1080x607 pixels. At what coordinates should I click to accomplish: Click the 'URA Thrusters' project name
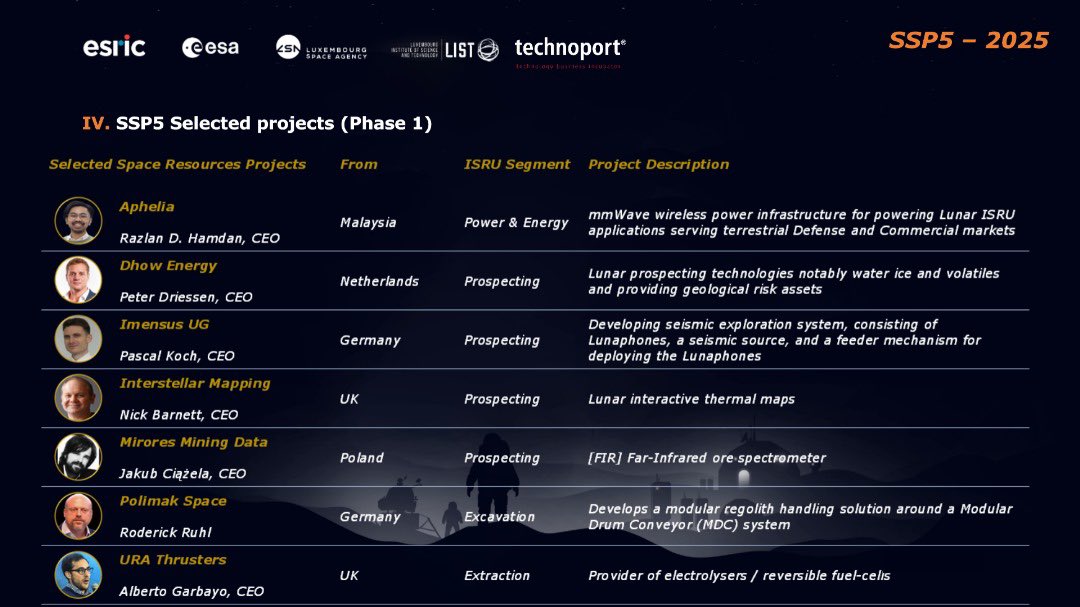point(173,560)
